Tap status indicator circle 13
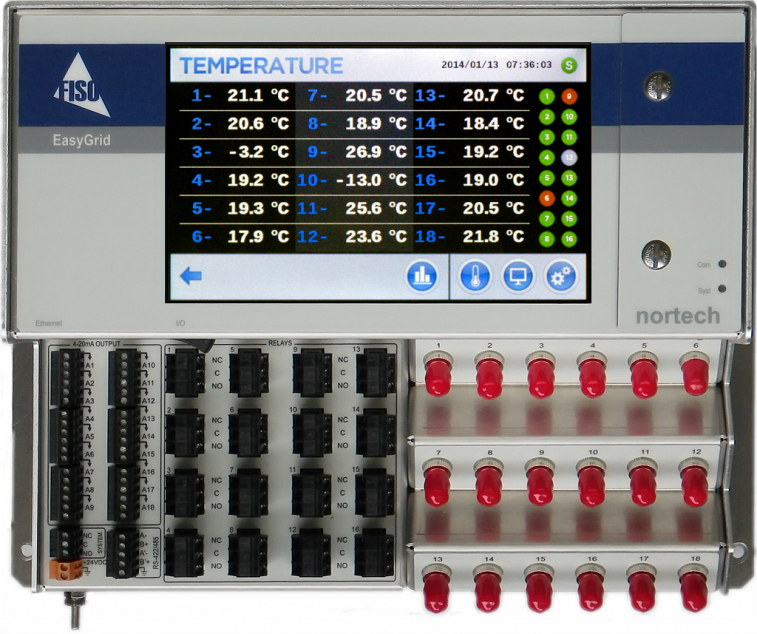757x634 pixels. click(x=569, y=178)
